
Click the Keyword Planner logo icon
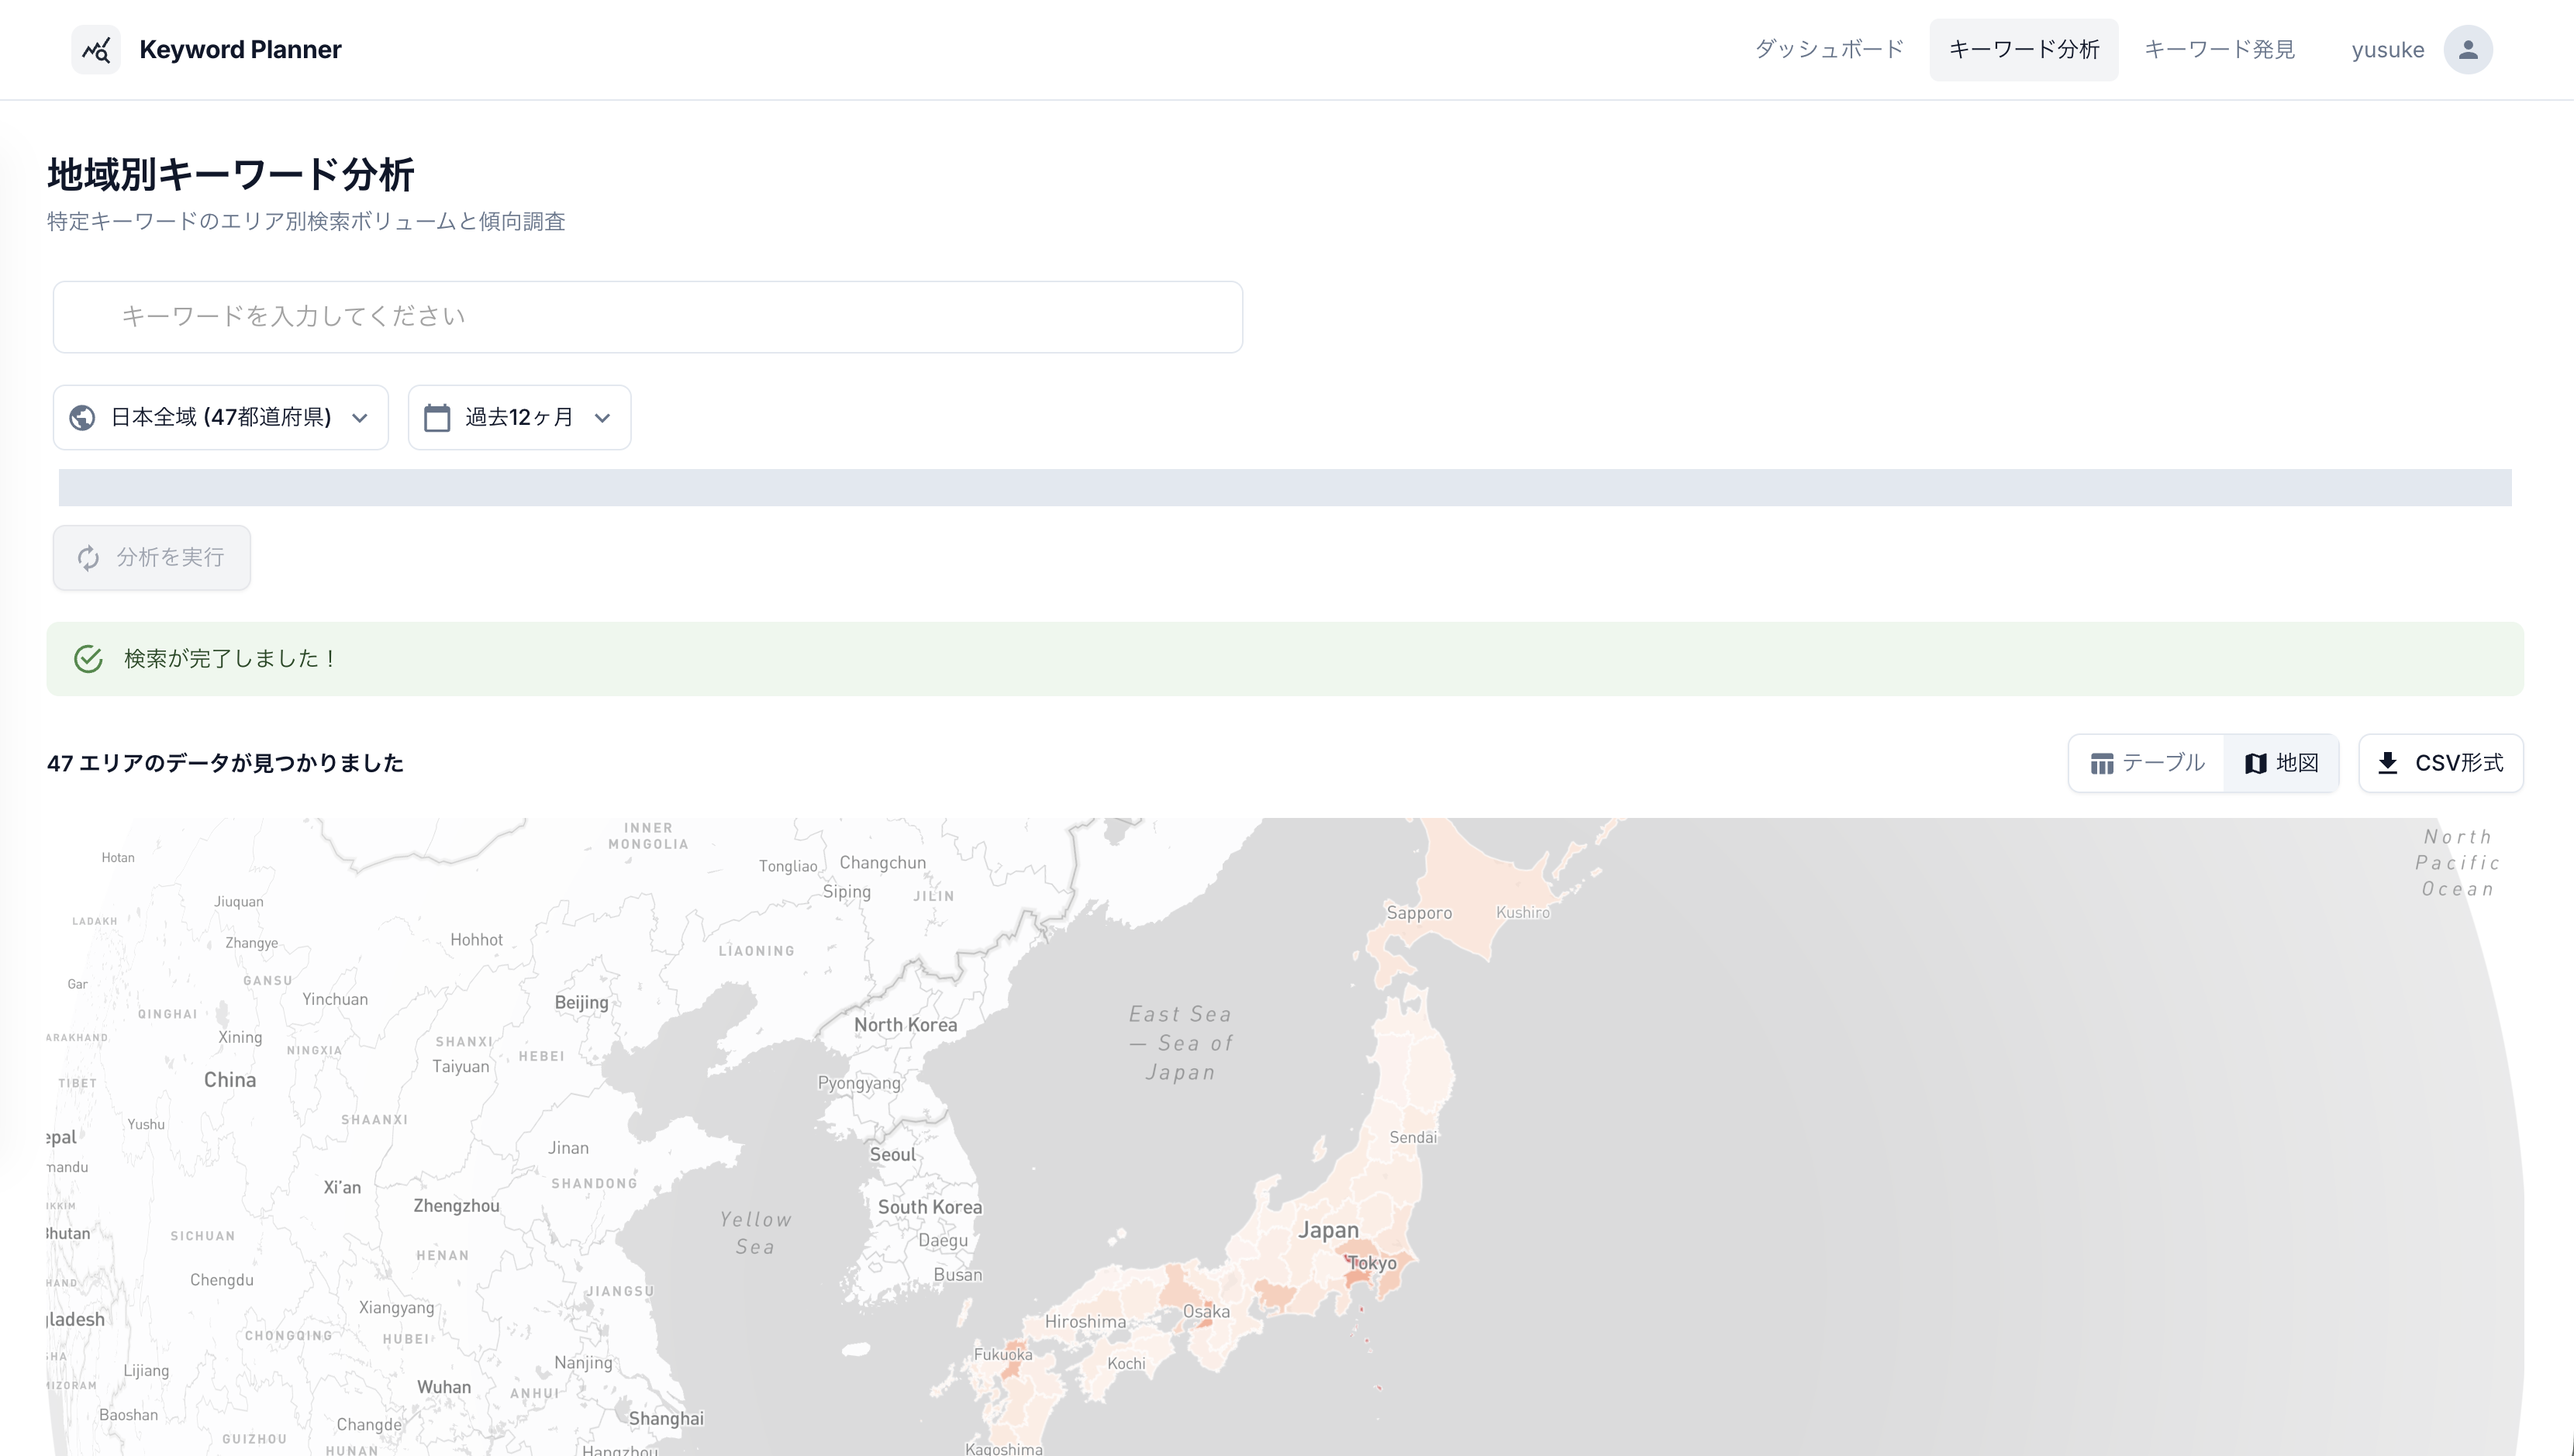click(x=96, y=50)
